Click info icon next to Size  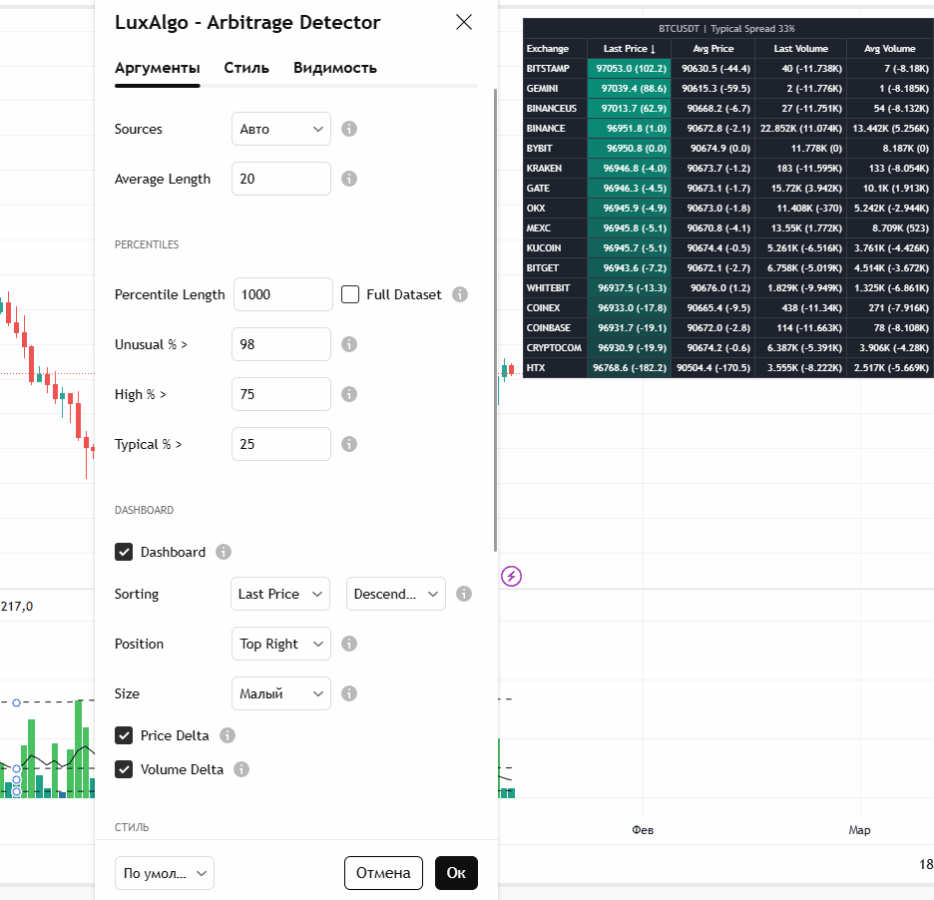349,694
